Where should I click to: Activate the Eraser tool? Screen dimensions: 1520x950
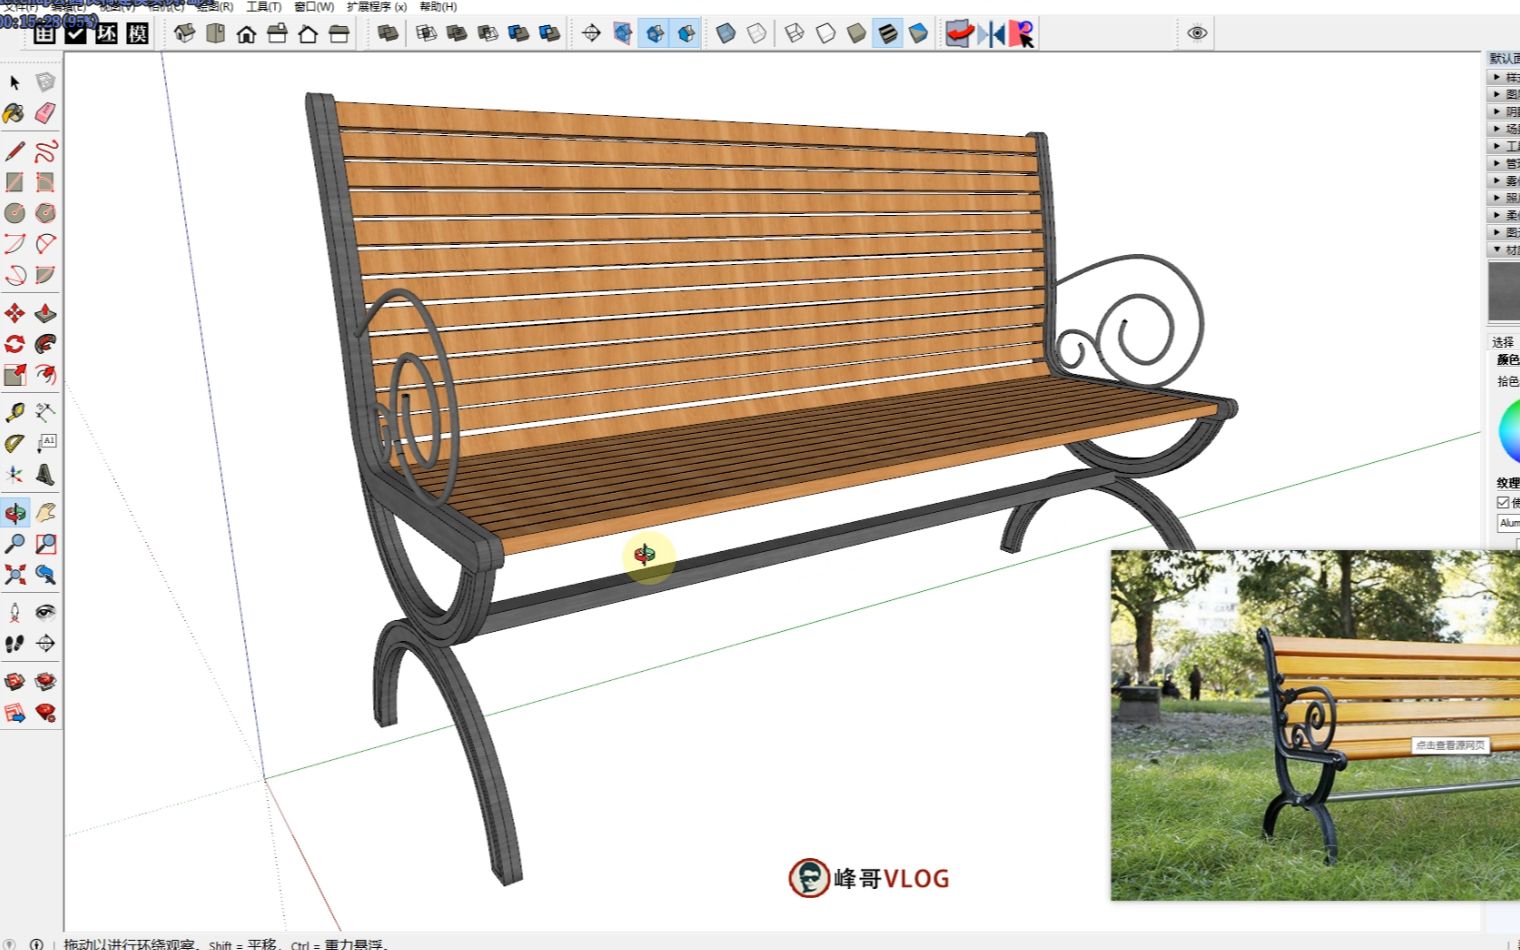click(44, 113)
